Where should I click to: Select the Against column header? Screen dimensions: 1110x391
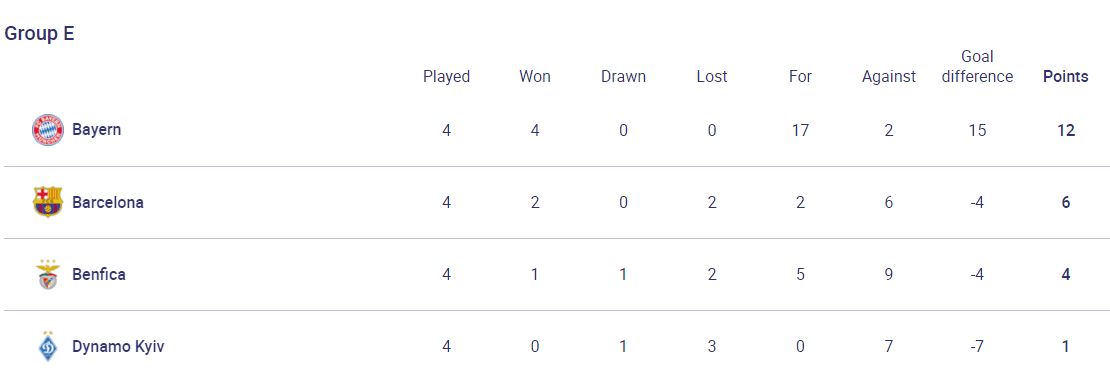[888, 76]
